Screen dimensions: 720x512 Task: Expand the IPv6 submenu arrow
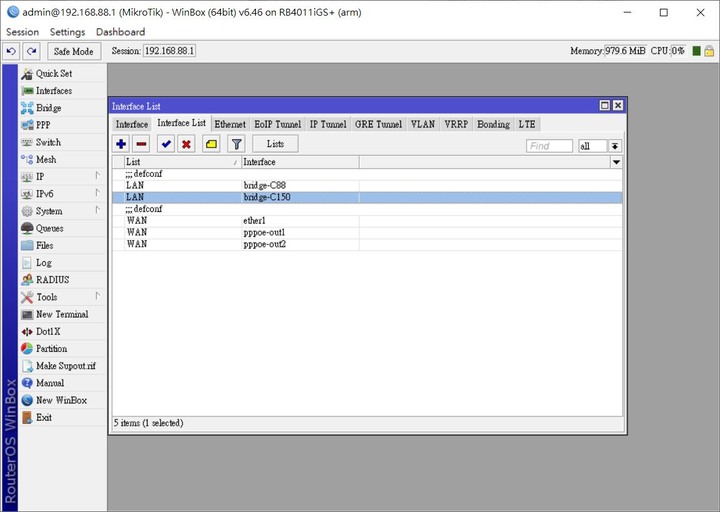click(97, 193)
